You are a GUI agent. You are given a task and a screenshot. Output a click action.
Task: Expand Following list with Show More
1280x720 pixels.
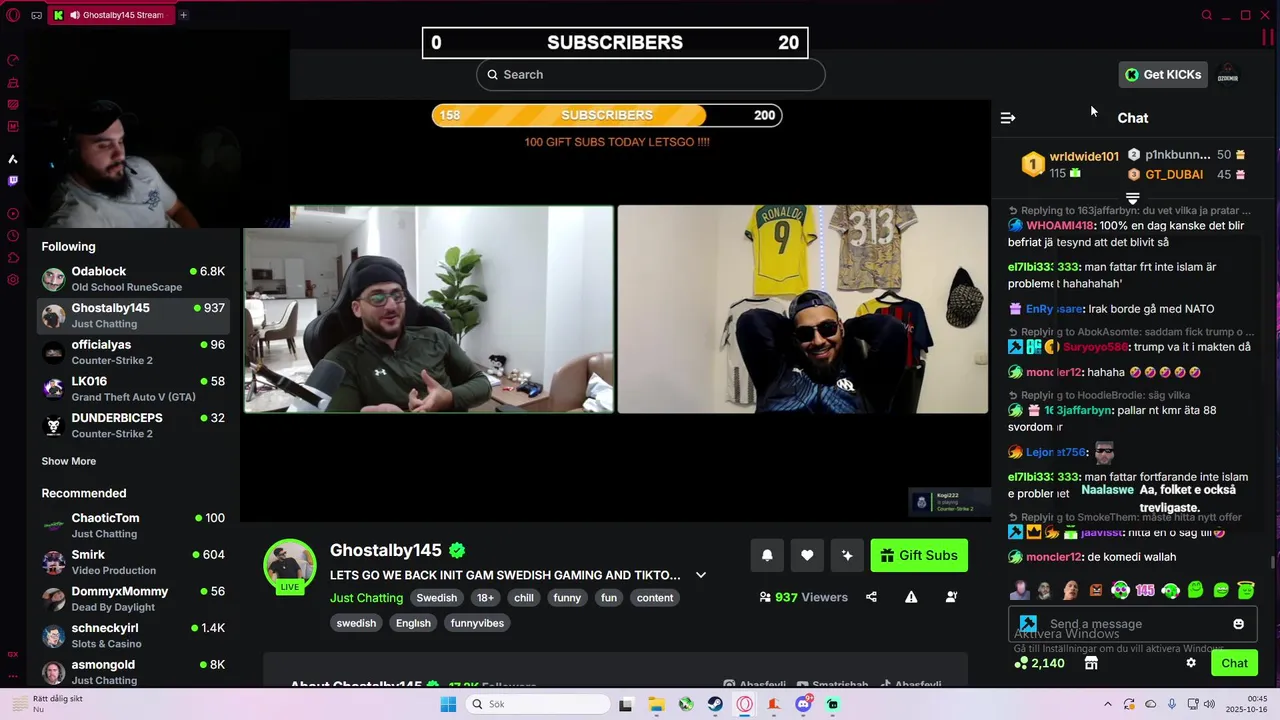click(69, 462)
